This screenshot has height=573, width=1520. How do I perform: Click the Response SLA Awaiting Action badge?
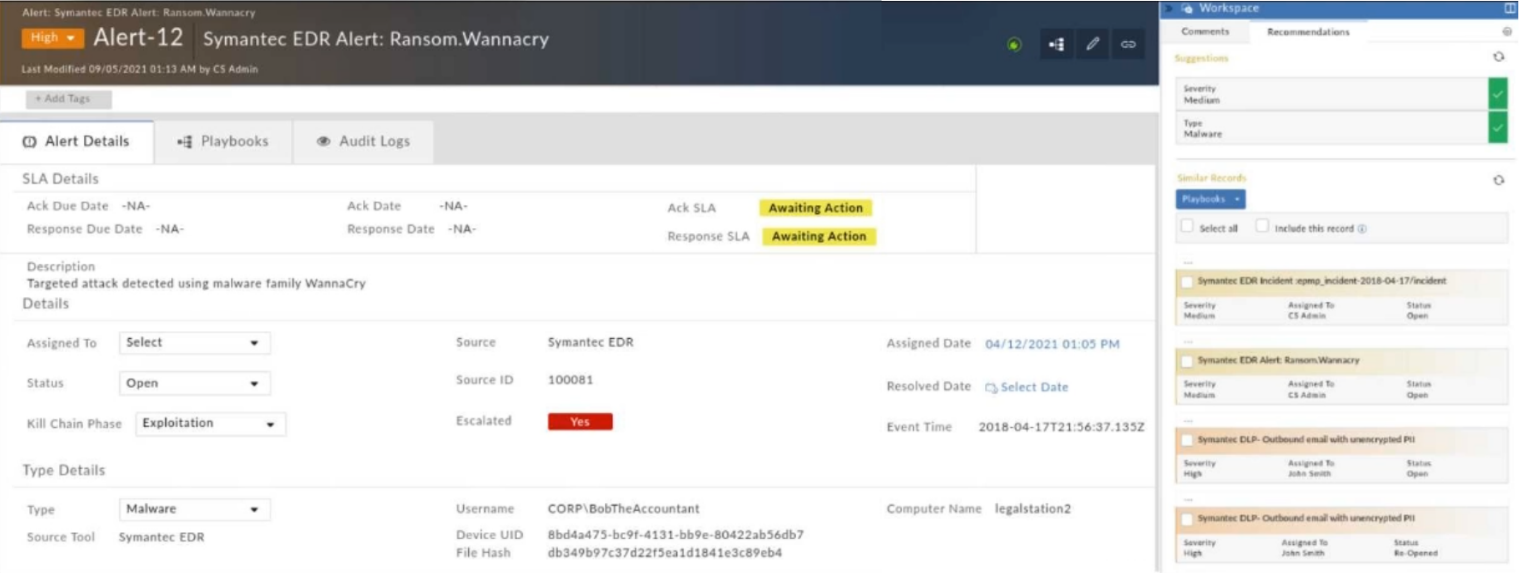point(819,237)
